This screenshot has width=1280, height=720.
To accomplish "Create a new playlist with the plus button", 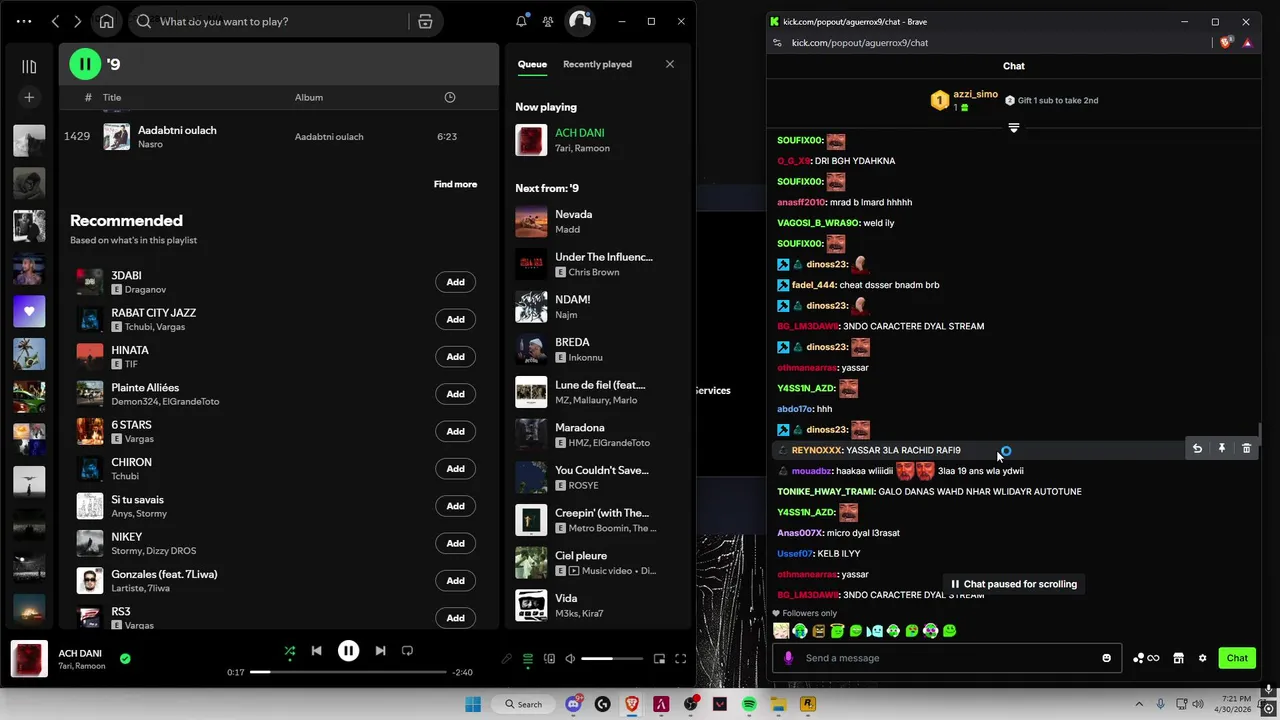I will tap(29, 97).
